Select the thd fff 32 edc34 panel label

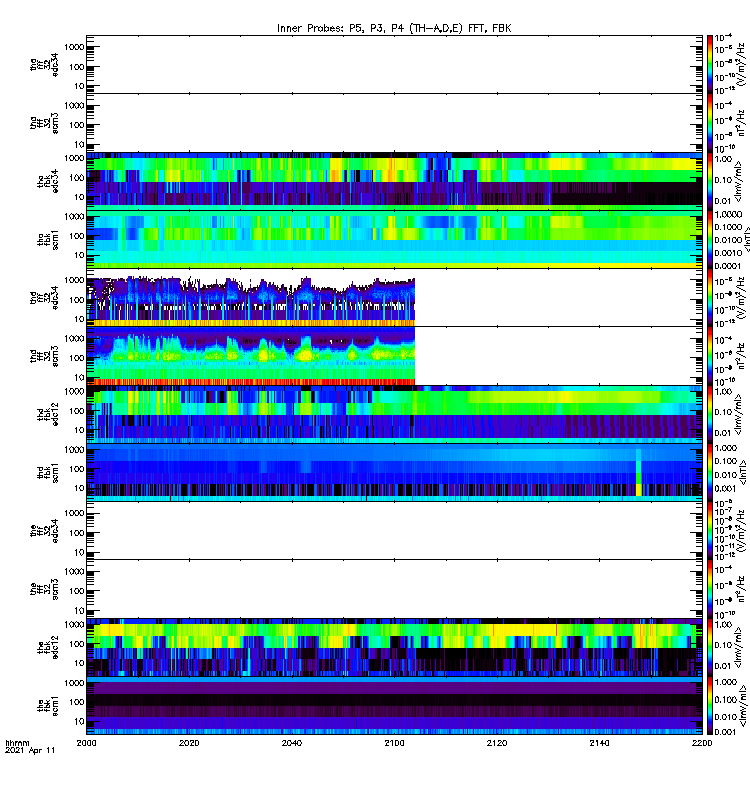pos(44,298)
